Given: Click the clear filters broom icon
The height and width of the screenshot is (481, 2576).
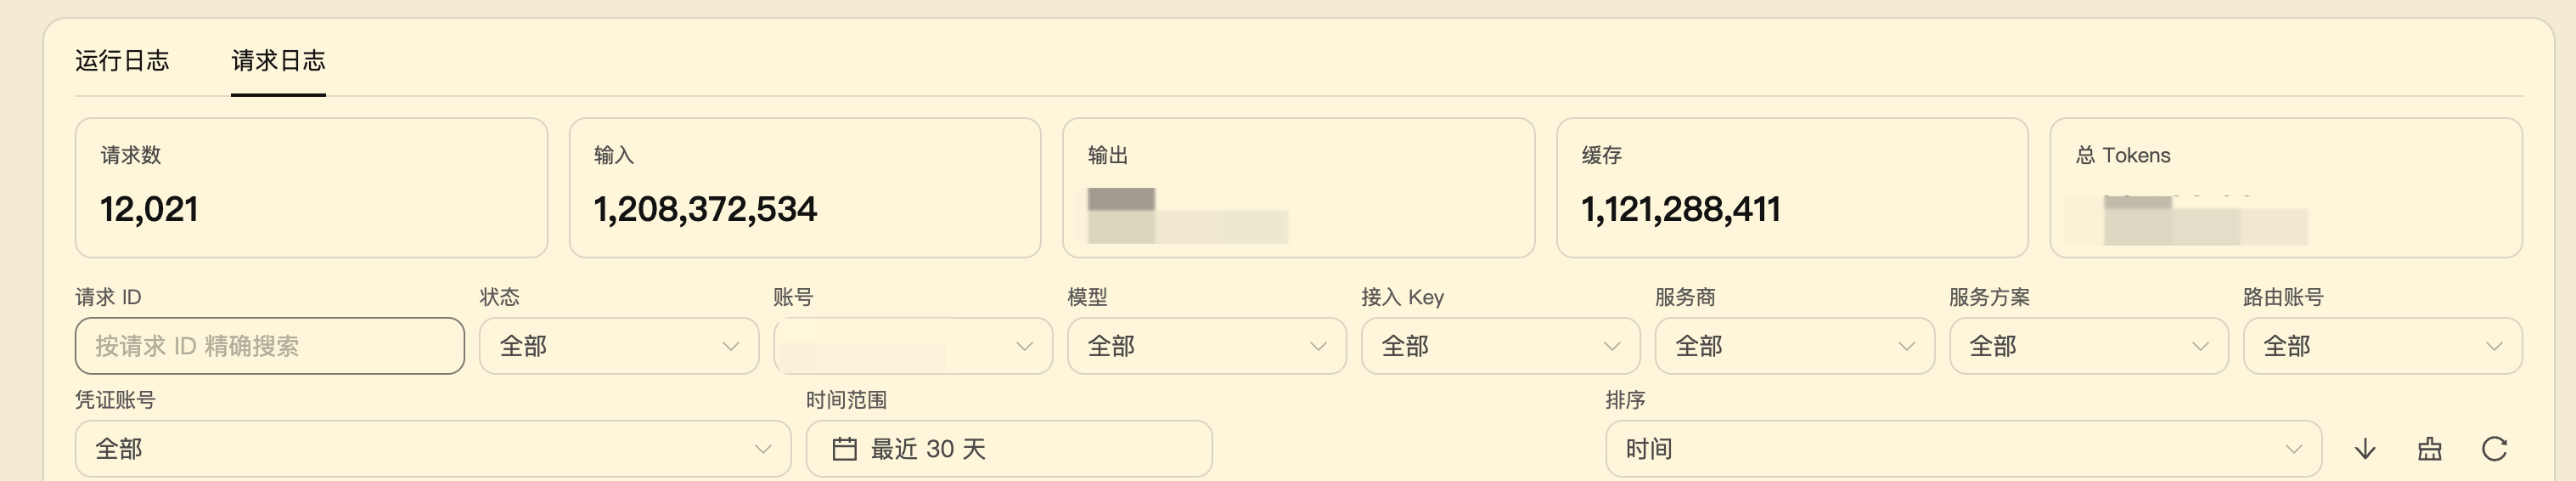Looking at the screenshot, I should tap(2430, 449).
